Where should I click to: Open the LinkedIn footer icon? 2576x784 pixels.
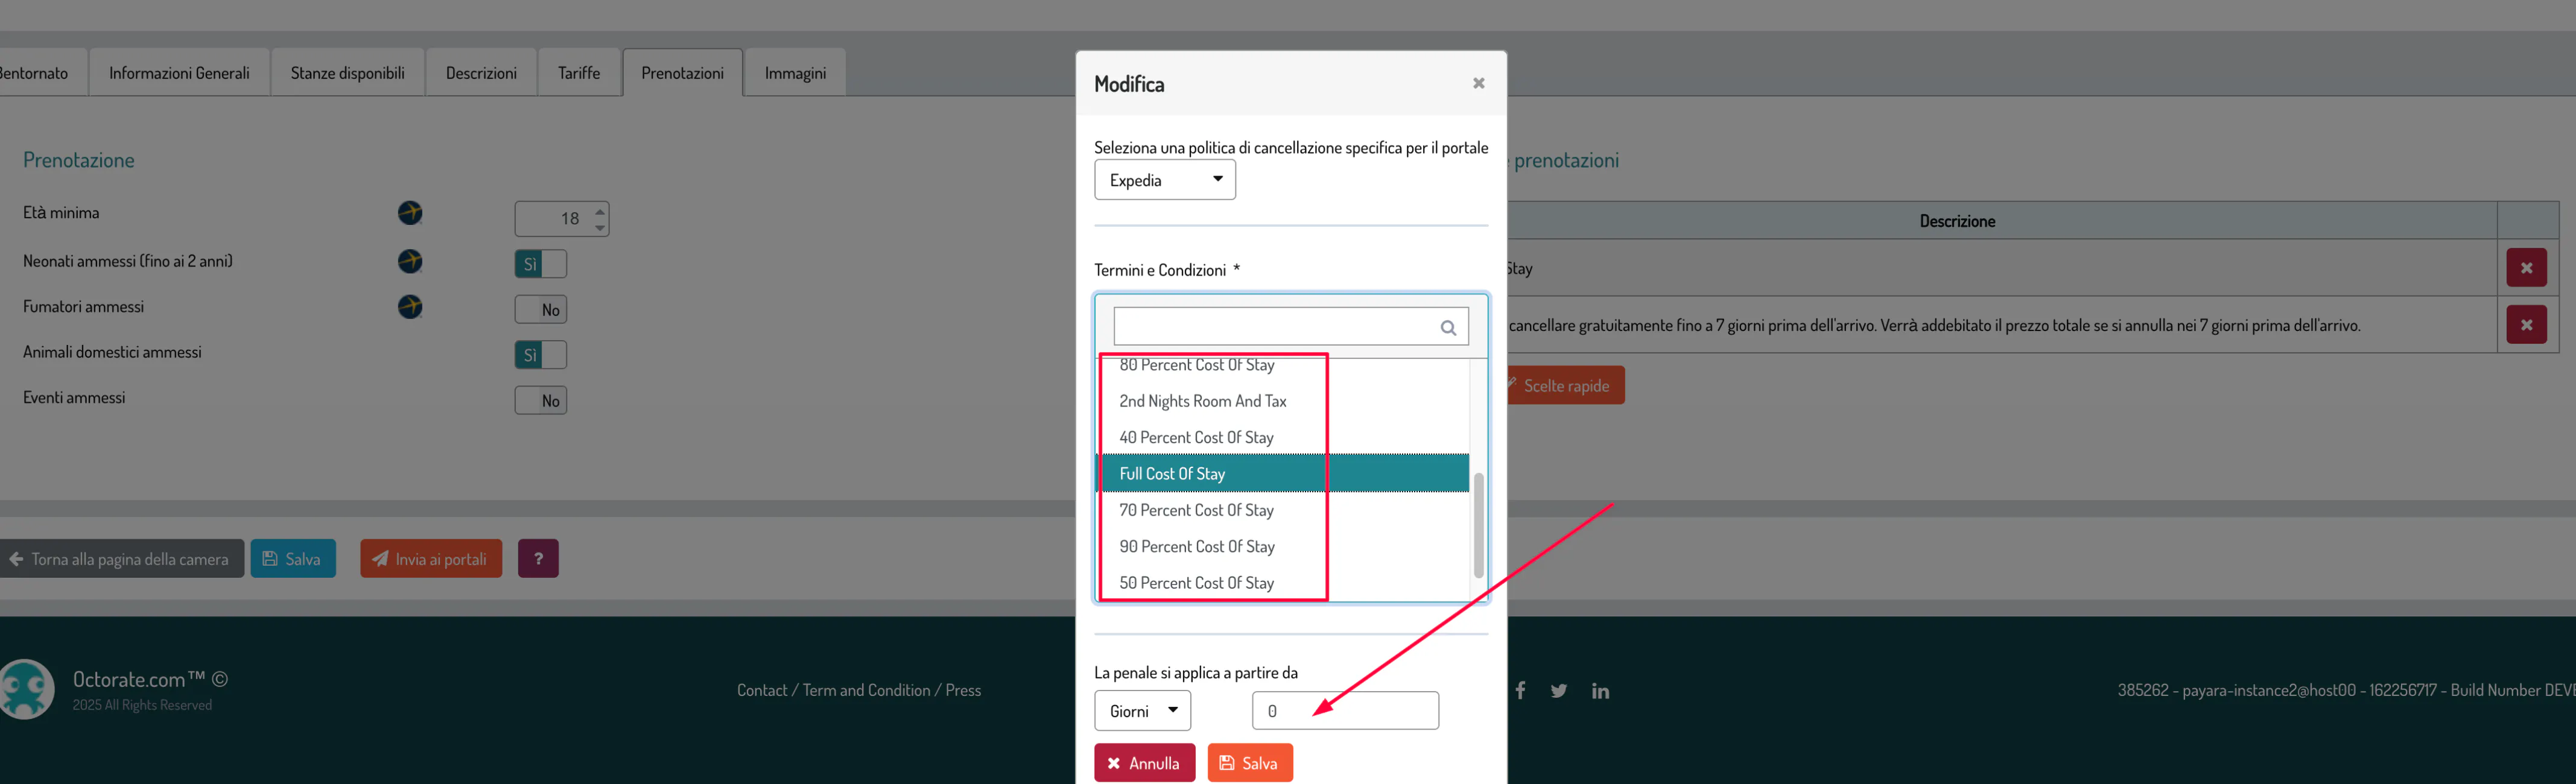point(1600,691)
